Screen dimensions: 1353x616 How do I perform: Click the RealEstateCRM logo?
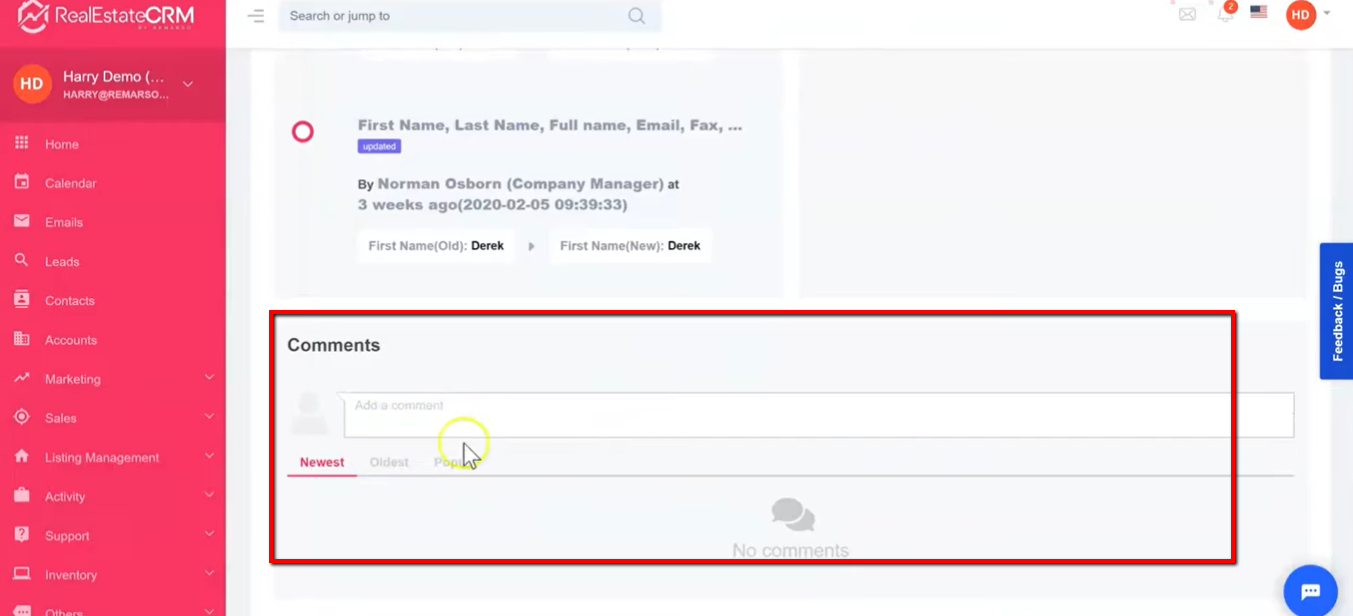[106, 16]
